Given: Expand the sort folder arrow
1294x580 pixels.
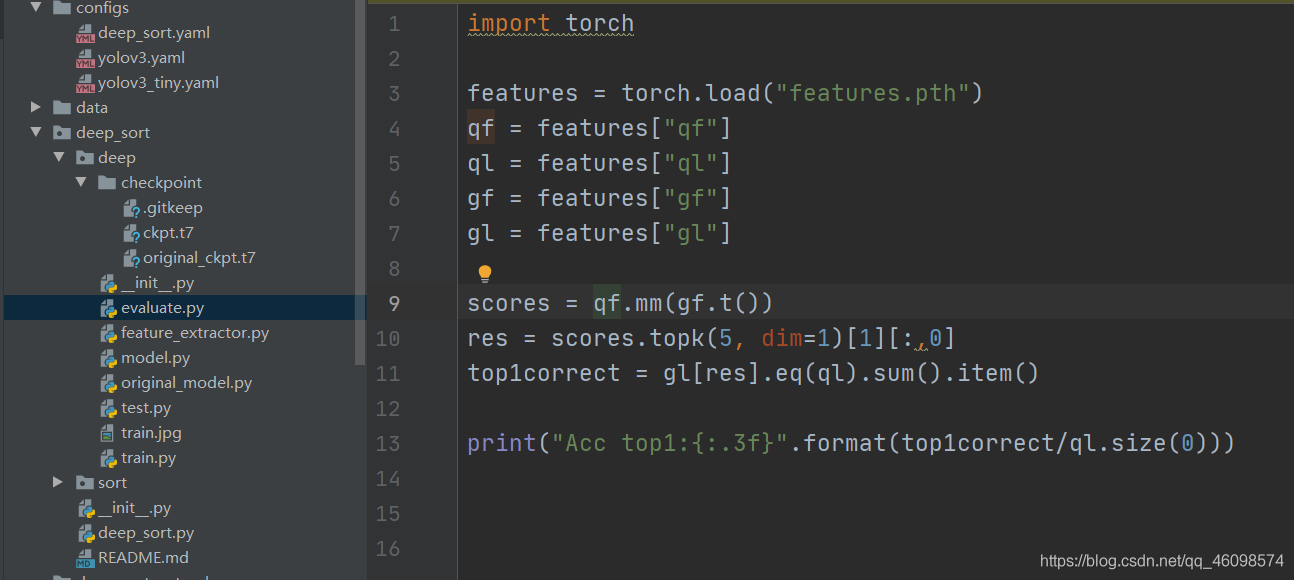Looking at the screenshot, I should coord(59,483).
